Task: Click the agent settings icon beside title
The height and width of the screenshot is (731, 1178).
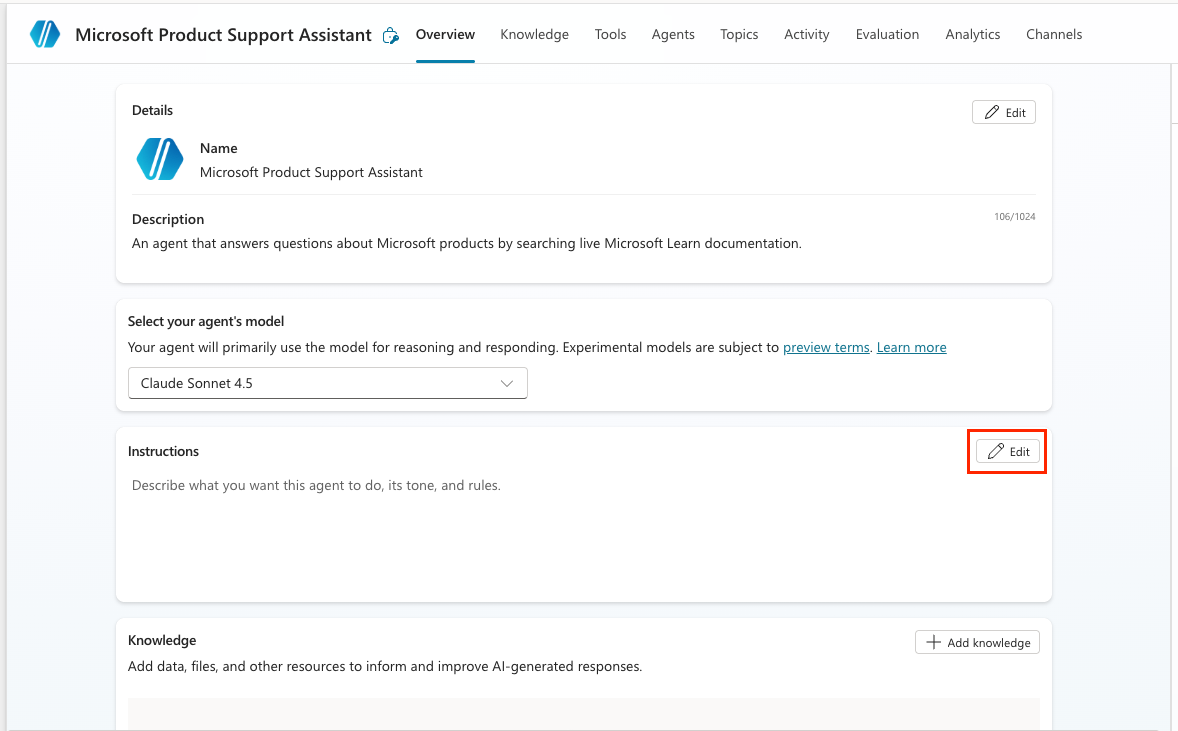Action: (x=391, y=35)
